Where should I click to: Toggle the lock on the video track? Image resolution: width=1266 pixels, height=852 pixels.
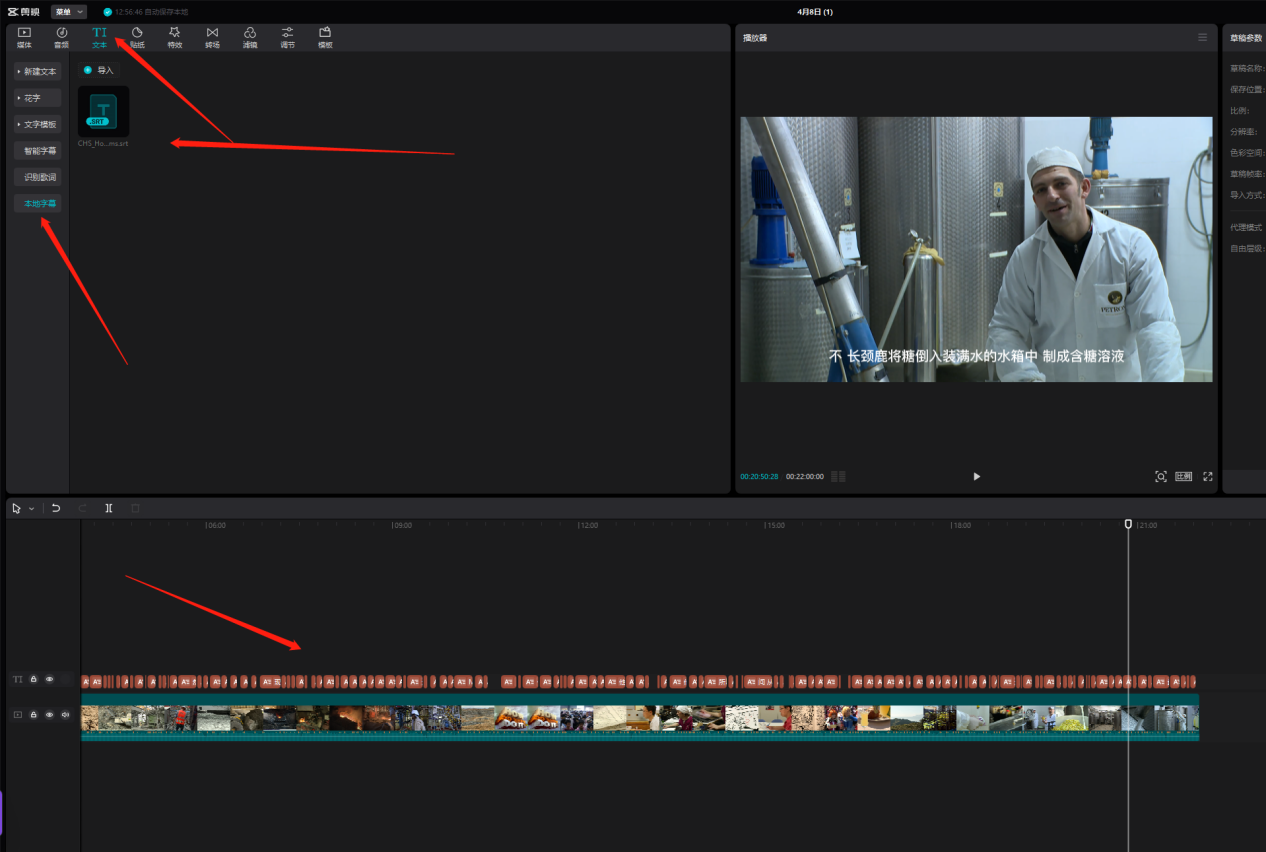click(33, 715)
